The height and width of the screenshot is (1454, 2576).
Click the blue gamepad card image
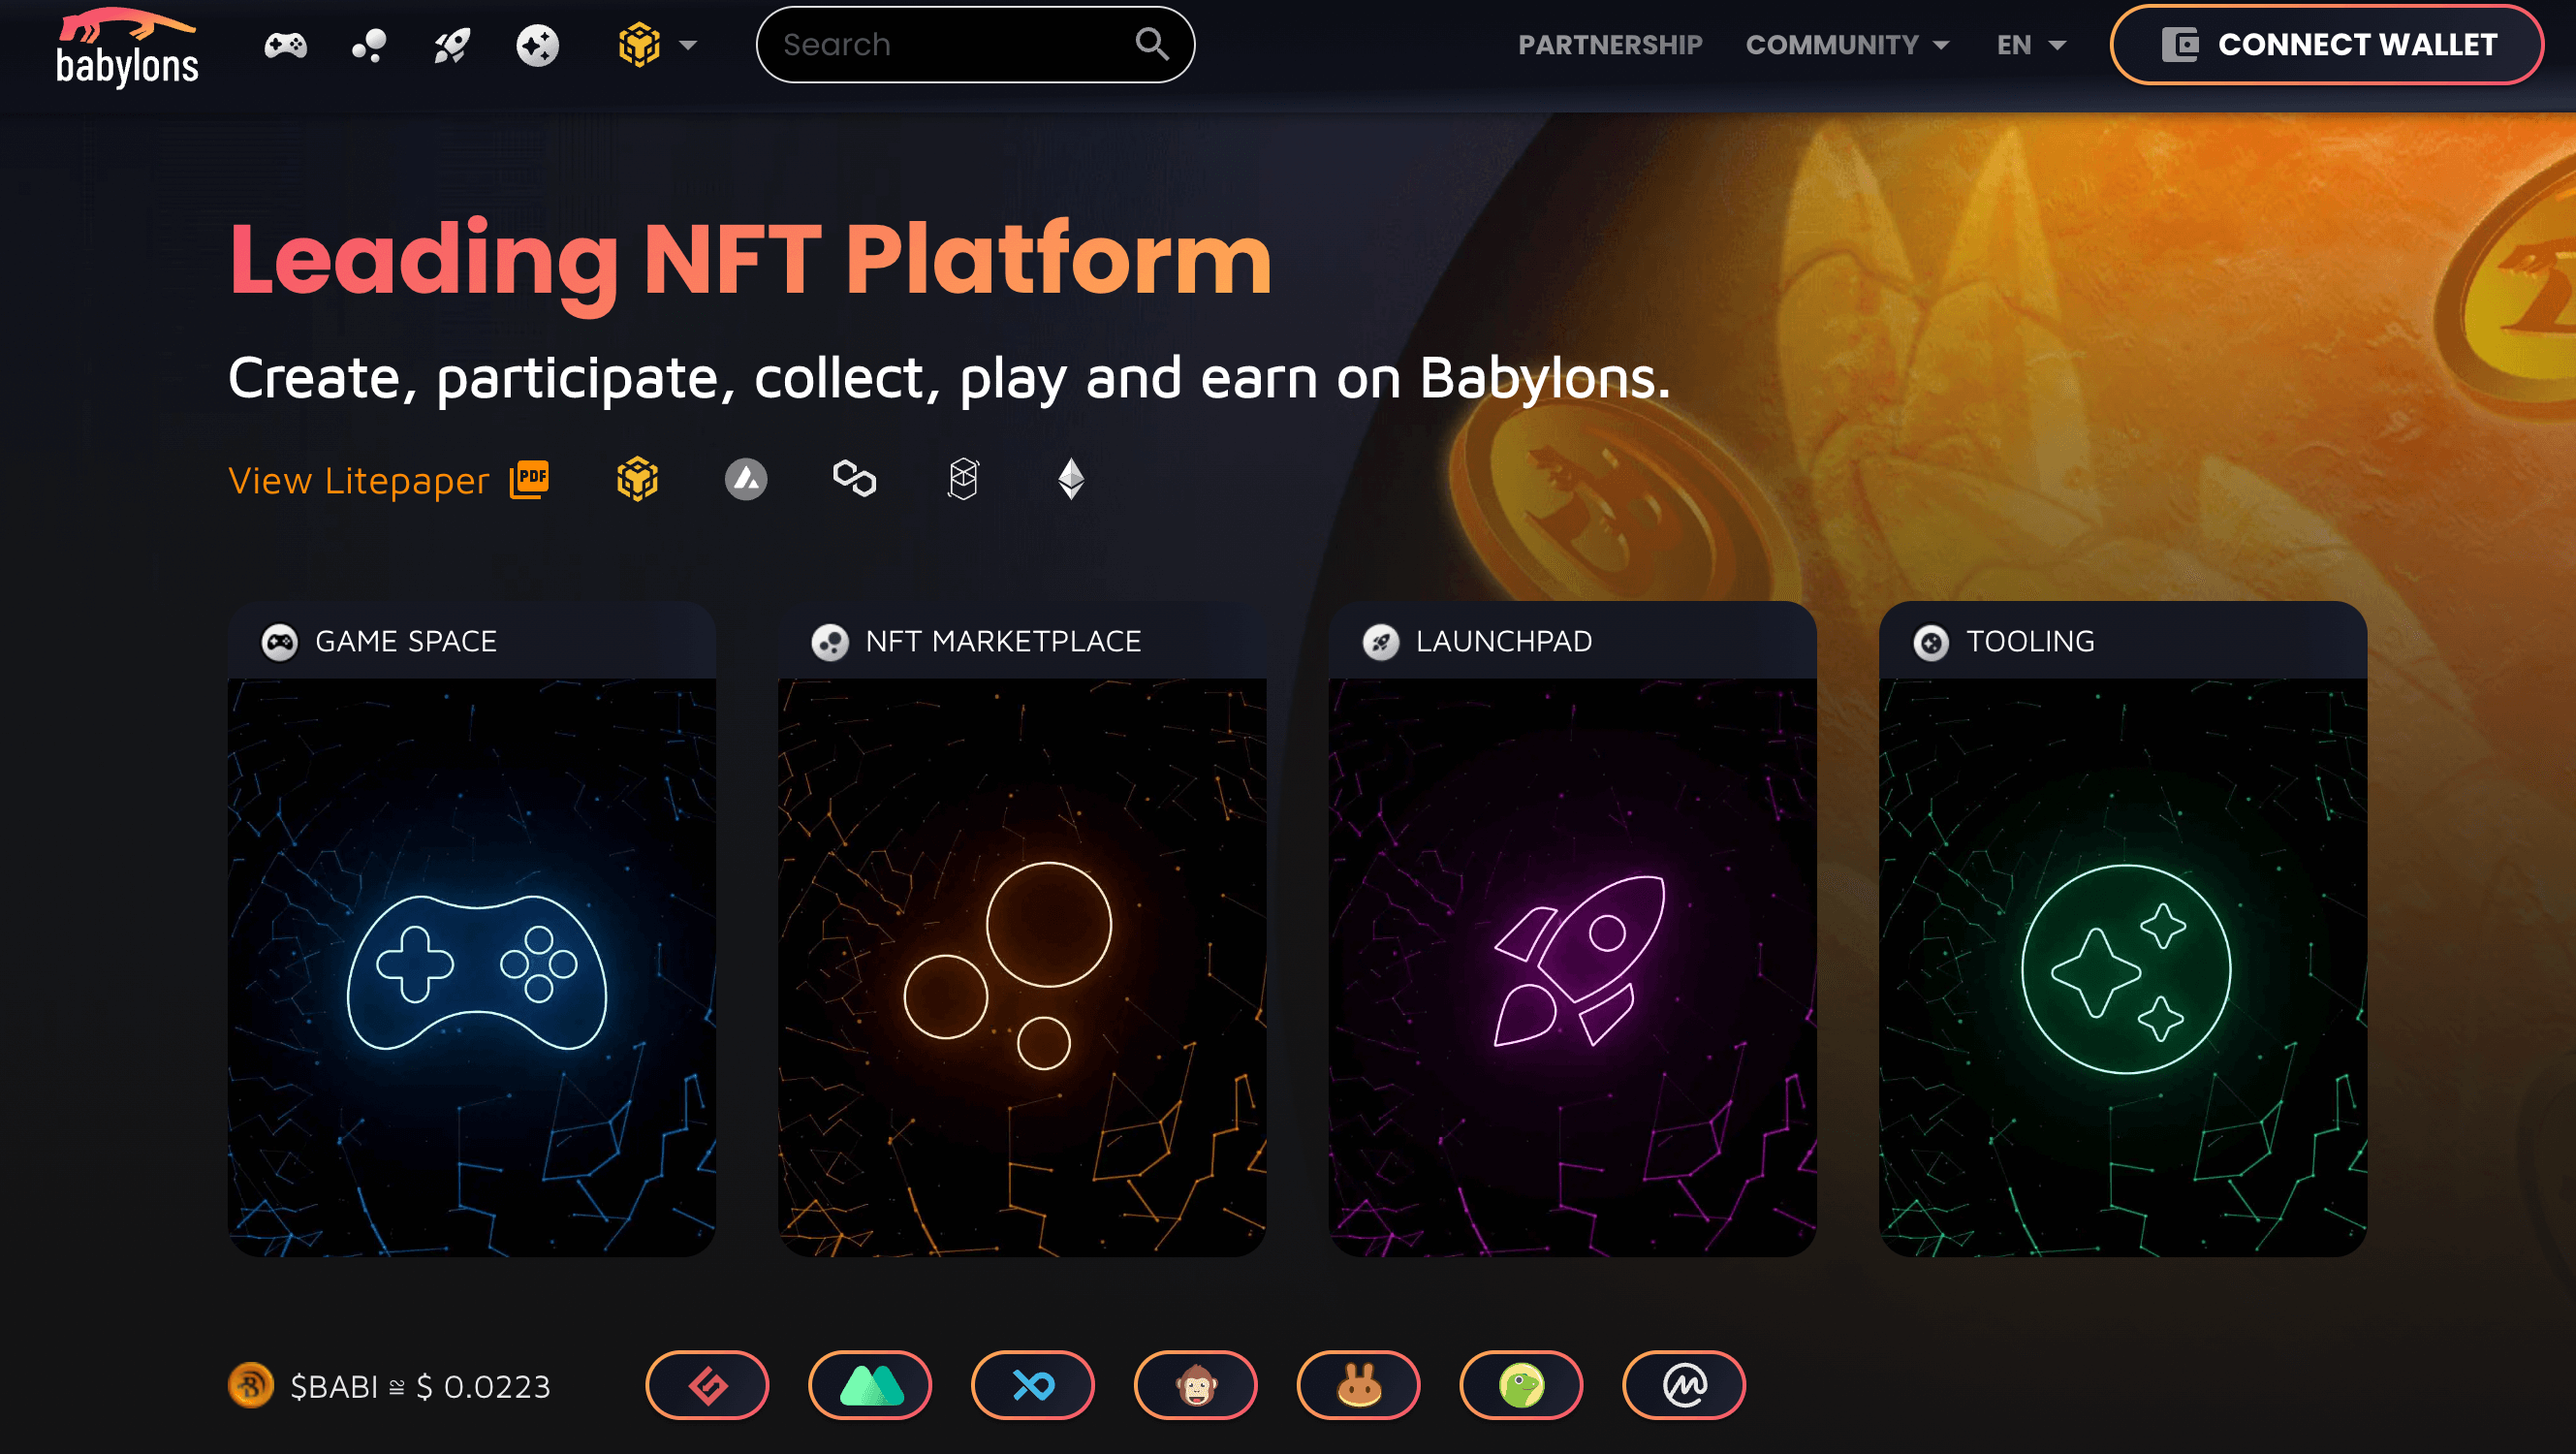472,967
